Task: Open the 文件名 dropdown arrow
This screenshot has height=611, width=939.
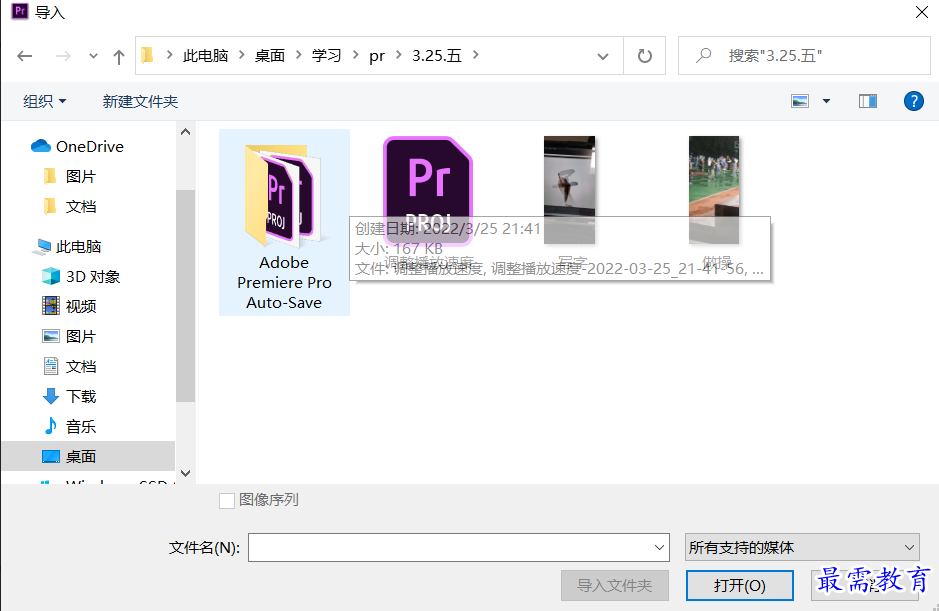Action: (659, 548)
